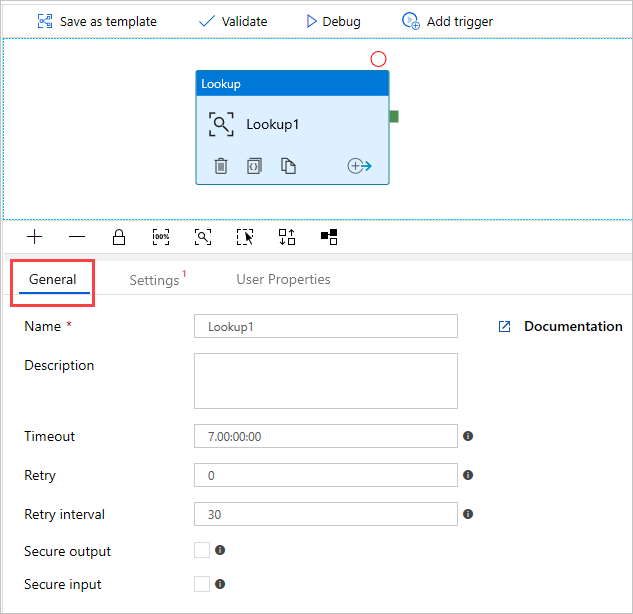Zoom to fit canvas
Screen dimensions: 633x614
click(x=203, y=237)
